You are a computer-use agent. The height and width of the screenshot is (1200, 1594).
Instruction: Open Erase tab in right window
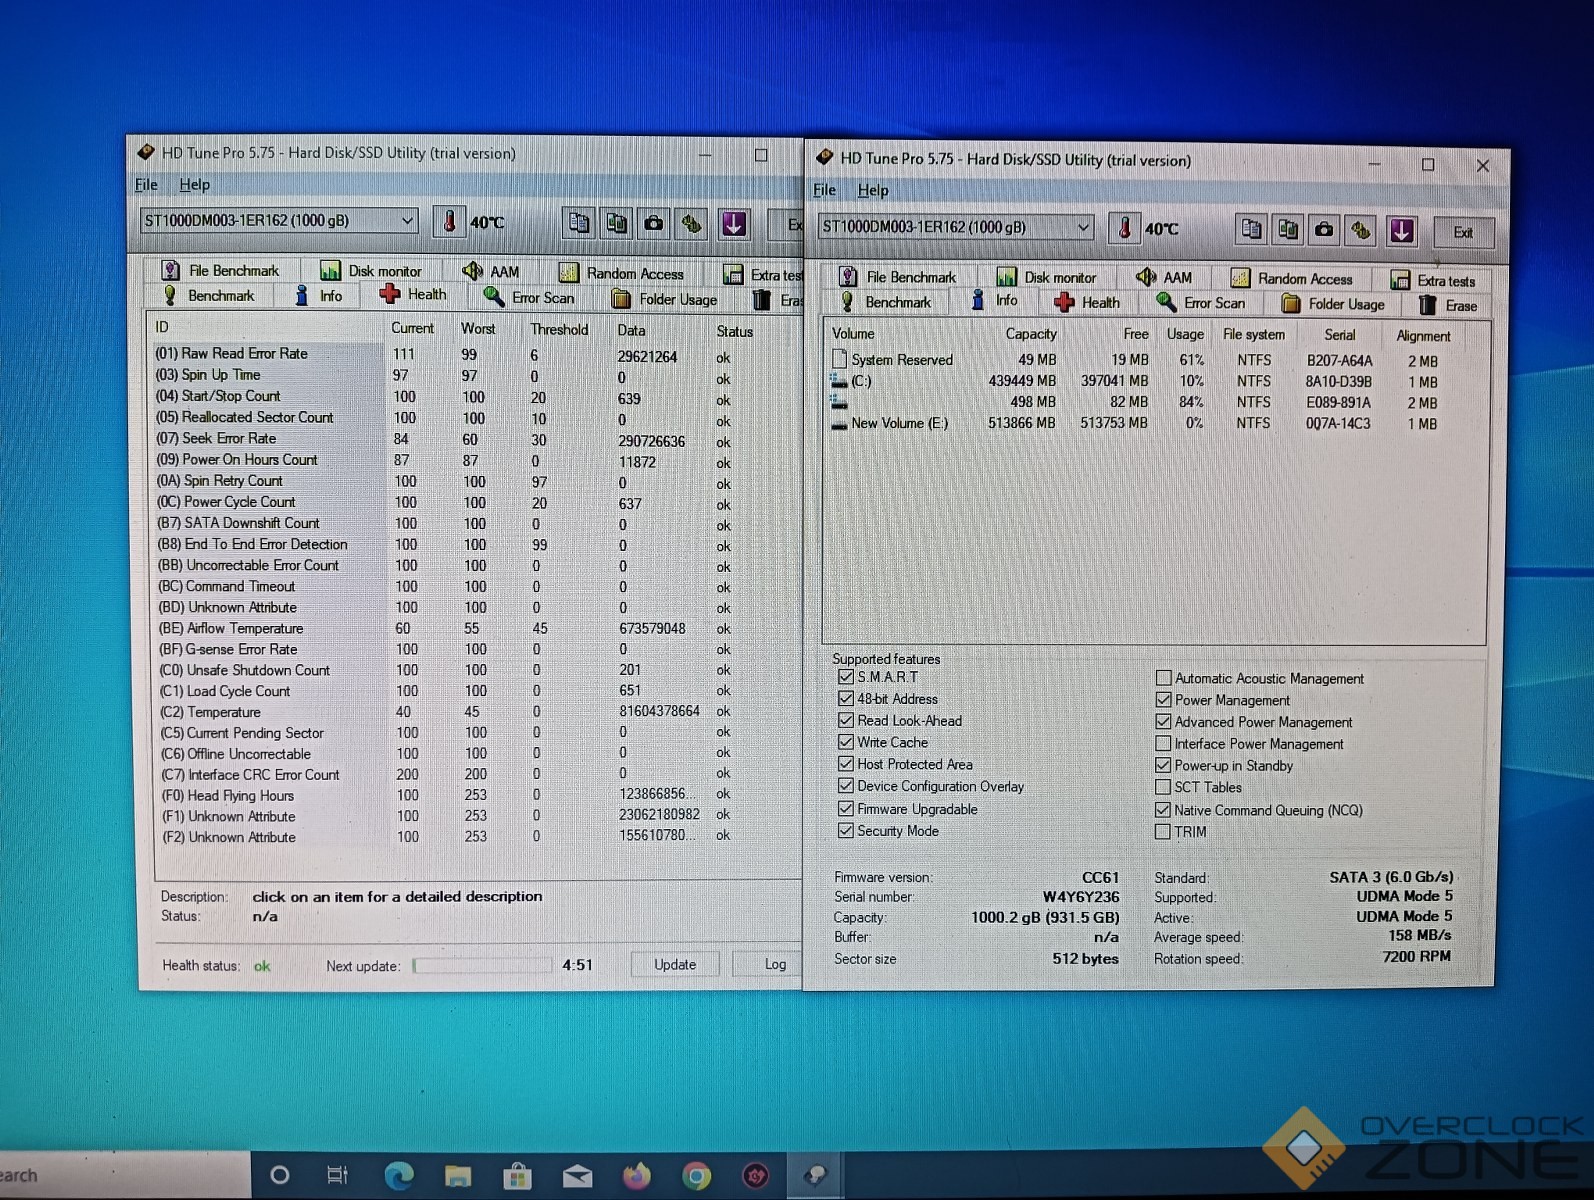pyautogui.click(x=1448, y=306)
